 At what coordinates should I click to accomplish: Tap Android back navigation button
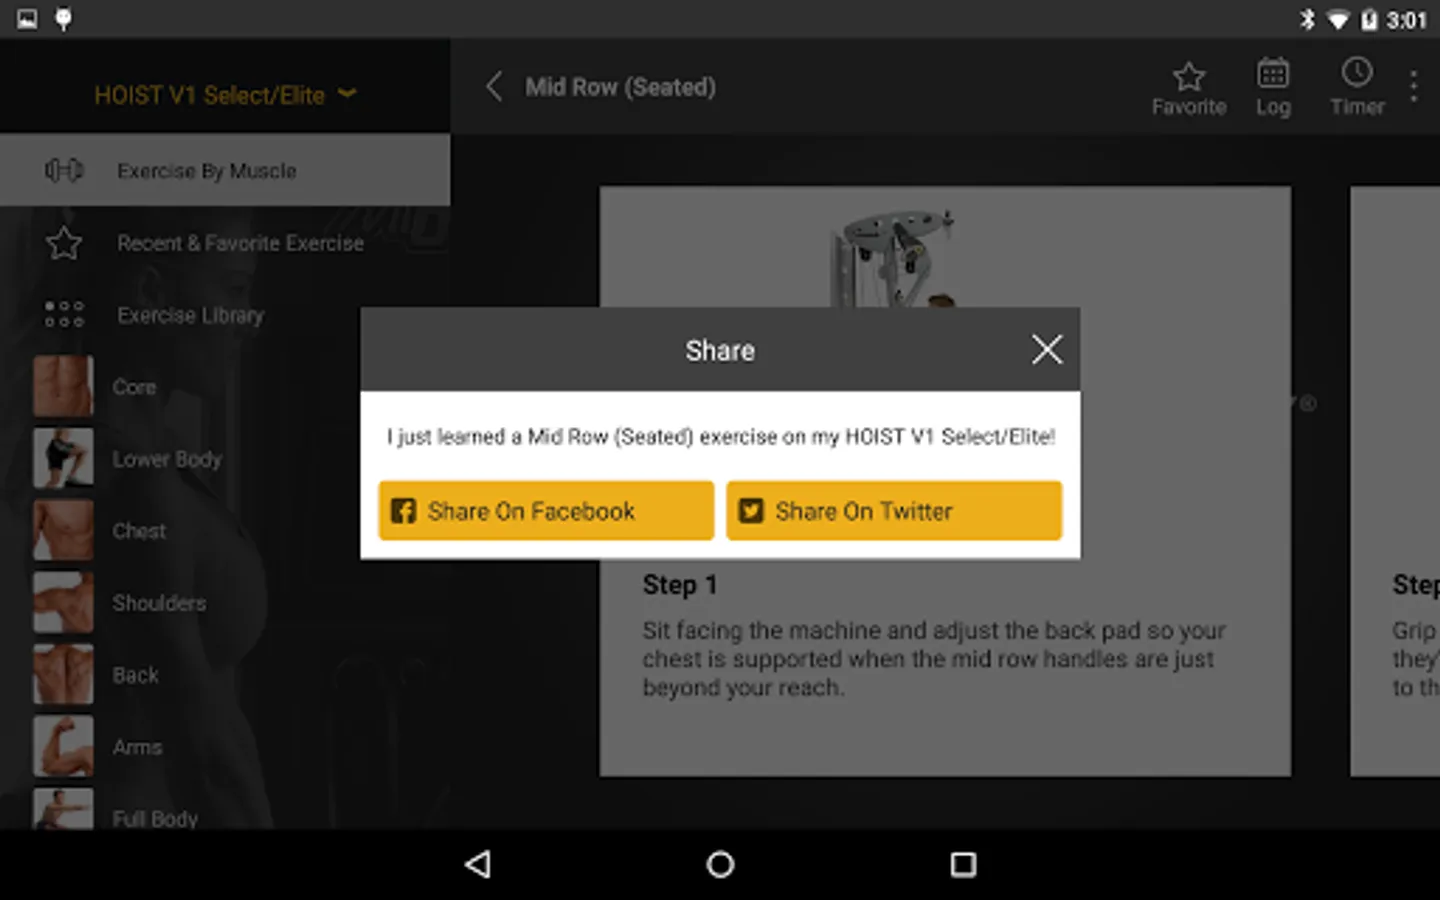click(478, 864)
